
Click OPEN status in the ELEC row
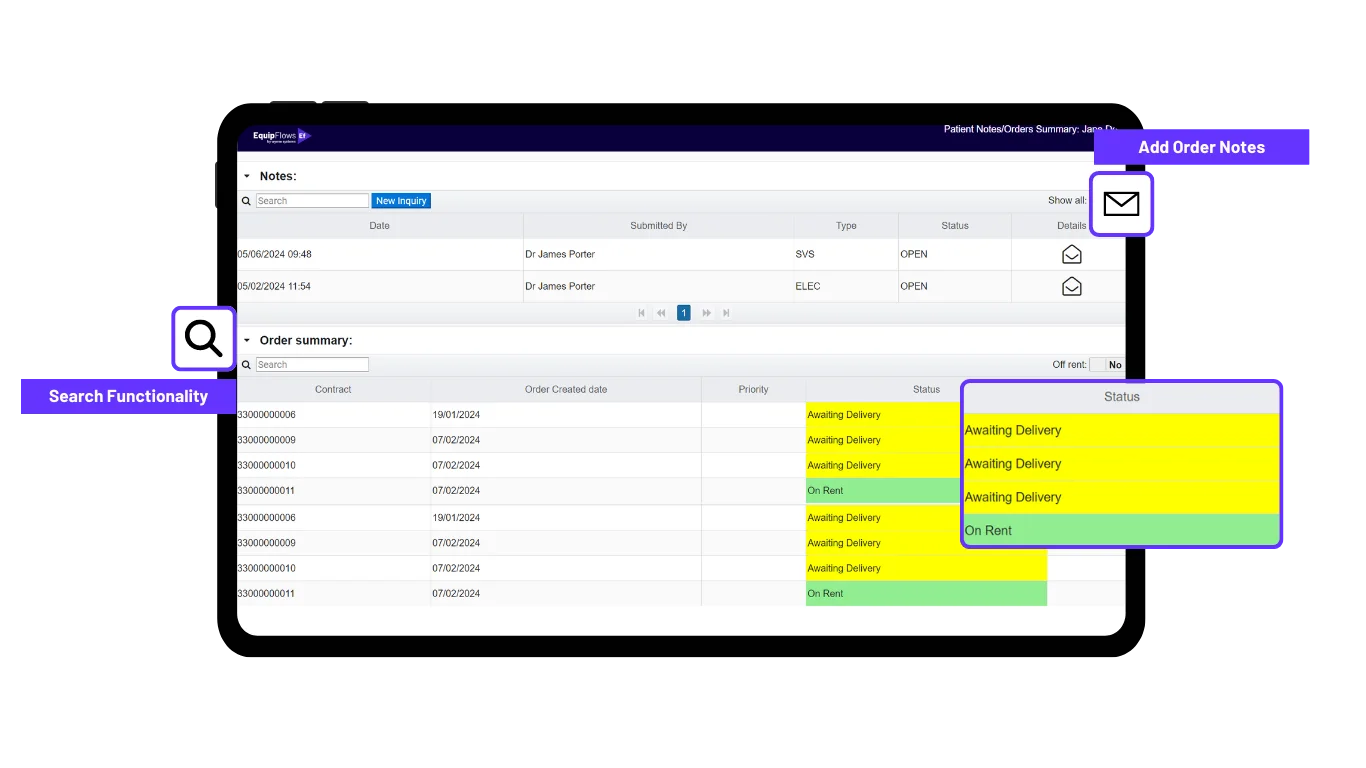coord(914,286)
